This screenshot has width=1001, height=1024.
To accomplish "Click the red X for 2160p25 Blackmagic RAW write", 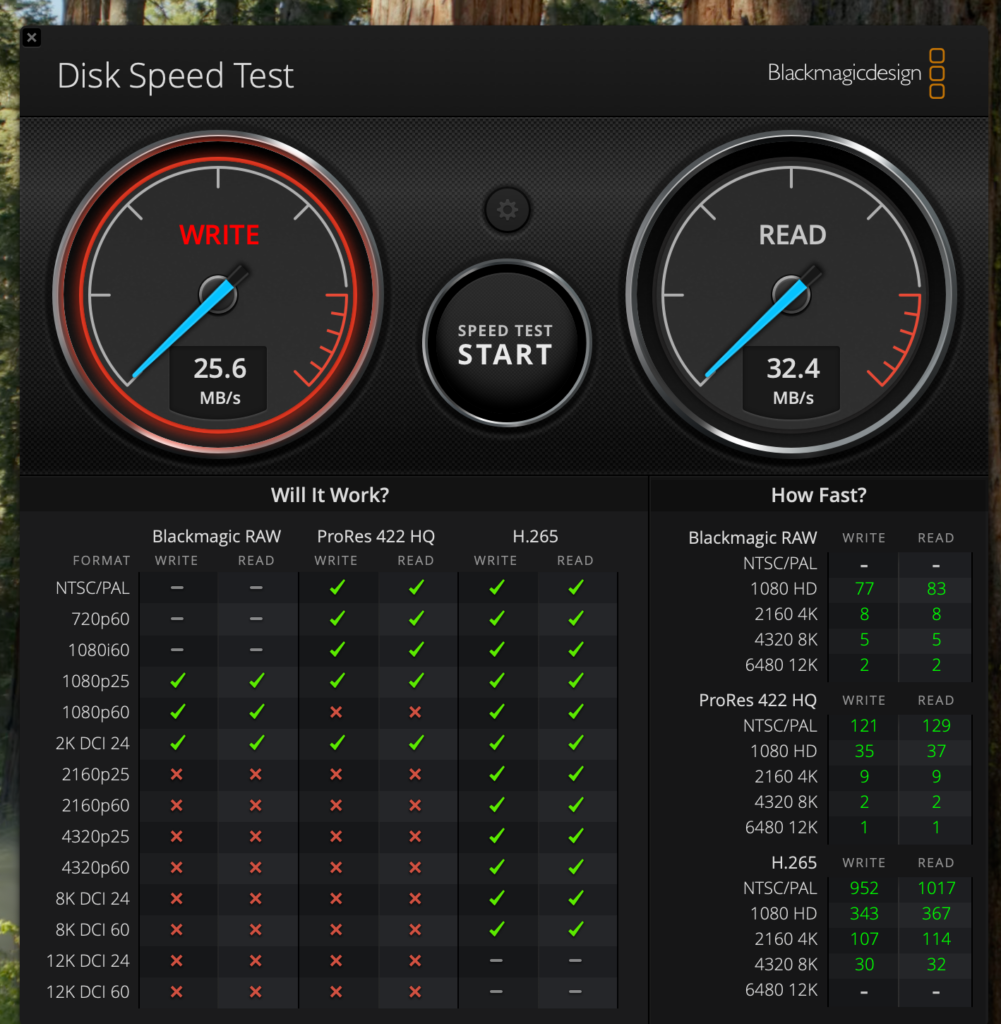I will (x=177, y=774).
